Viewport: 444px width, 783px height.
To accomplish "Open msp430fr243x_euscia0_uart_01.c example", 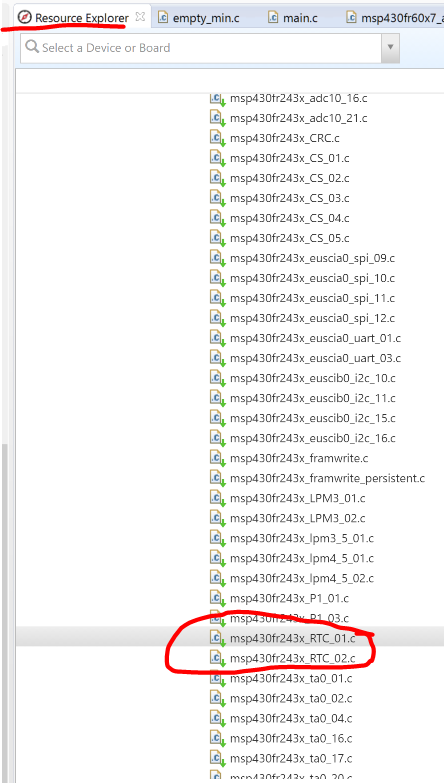I will point(315,339).
